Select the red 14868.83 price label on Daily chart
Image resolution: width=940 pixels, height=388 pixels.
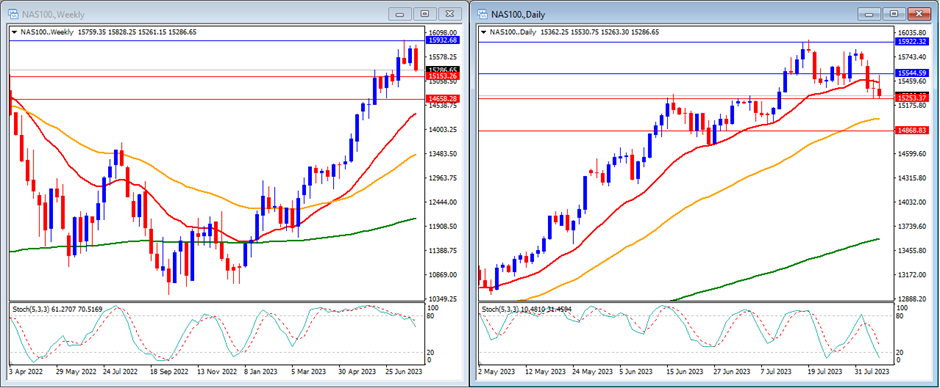tap(911, 130)
